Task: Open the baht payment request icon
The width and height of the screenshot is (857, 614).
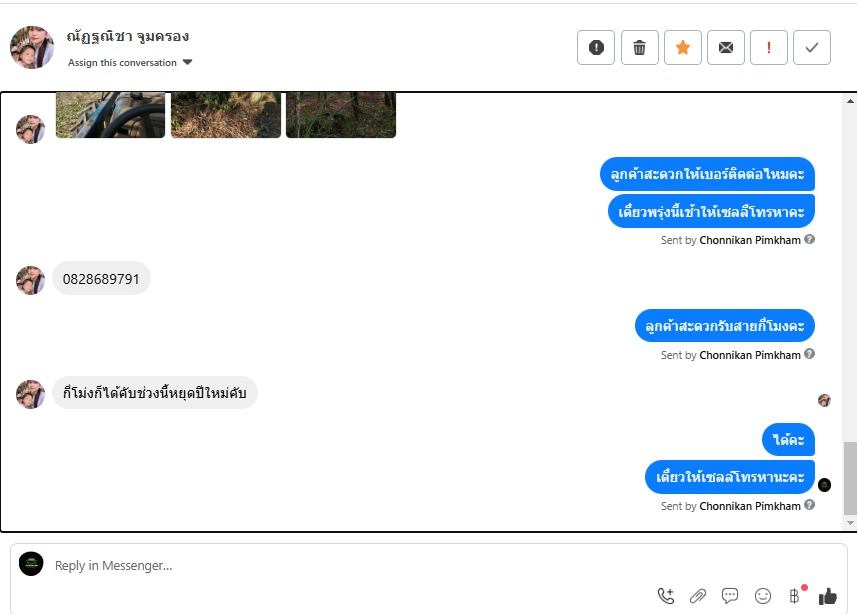Action: point(795,596)
